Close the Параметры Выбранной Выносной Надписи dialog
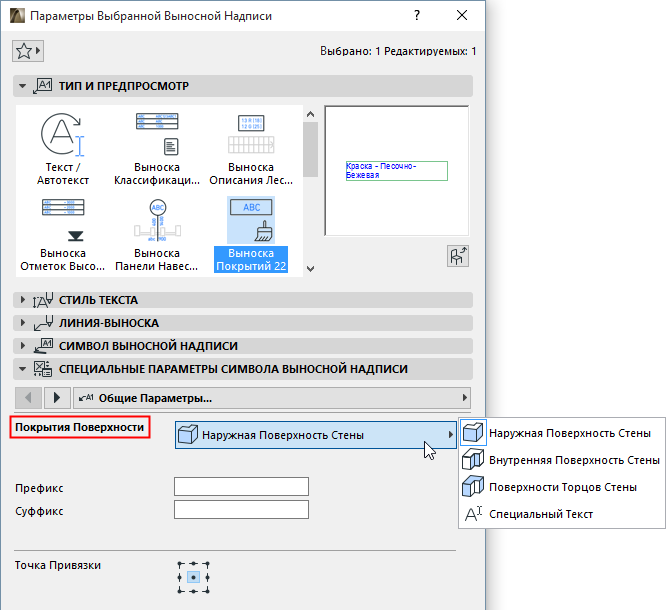Screen dimensions: 667x610 (462, 15)
